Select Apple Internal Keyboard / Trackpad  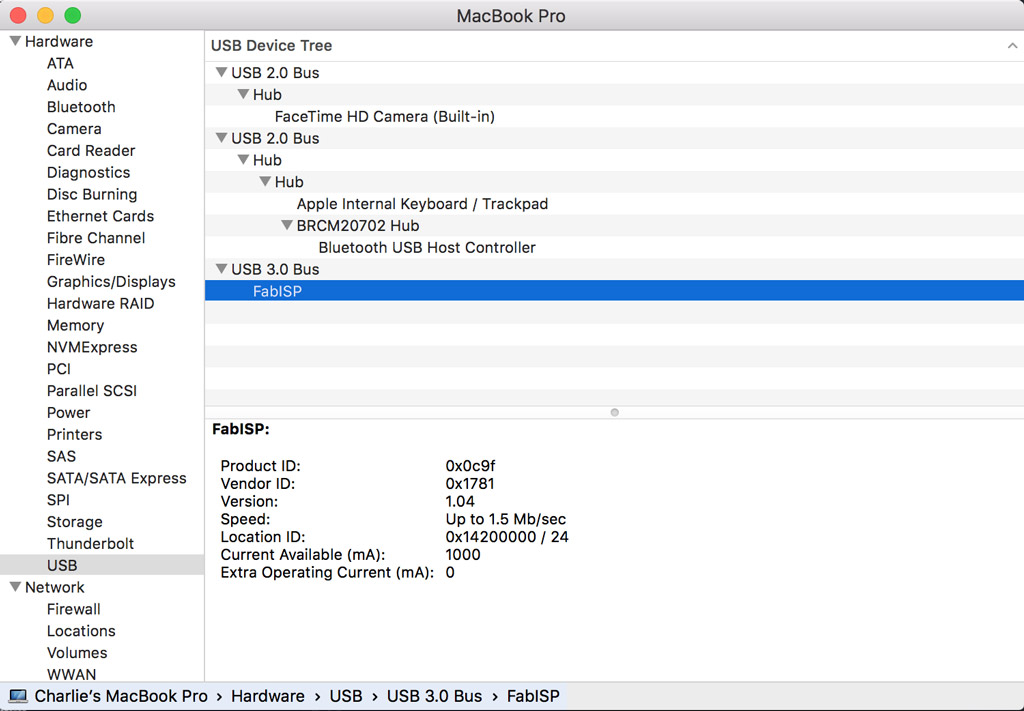coord(423,204)
